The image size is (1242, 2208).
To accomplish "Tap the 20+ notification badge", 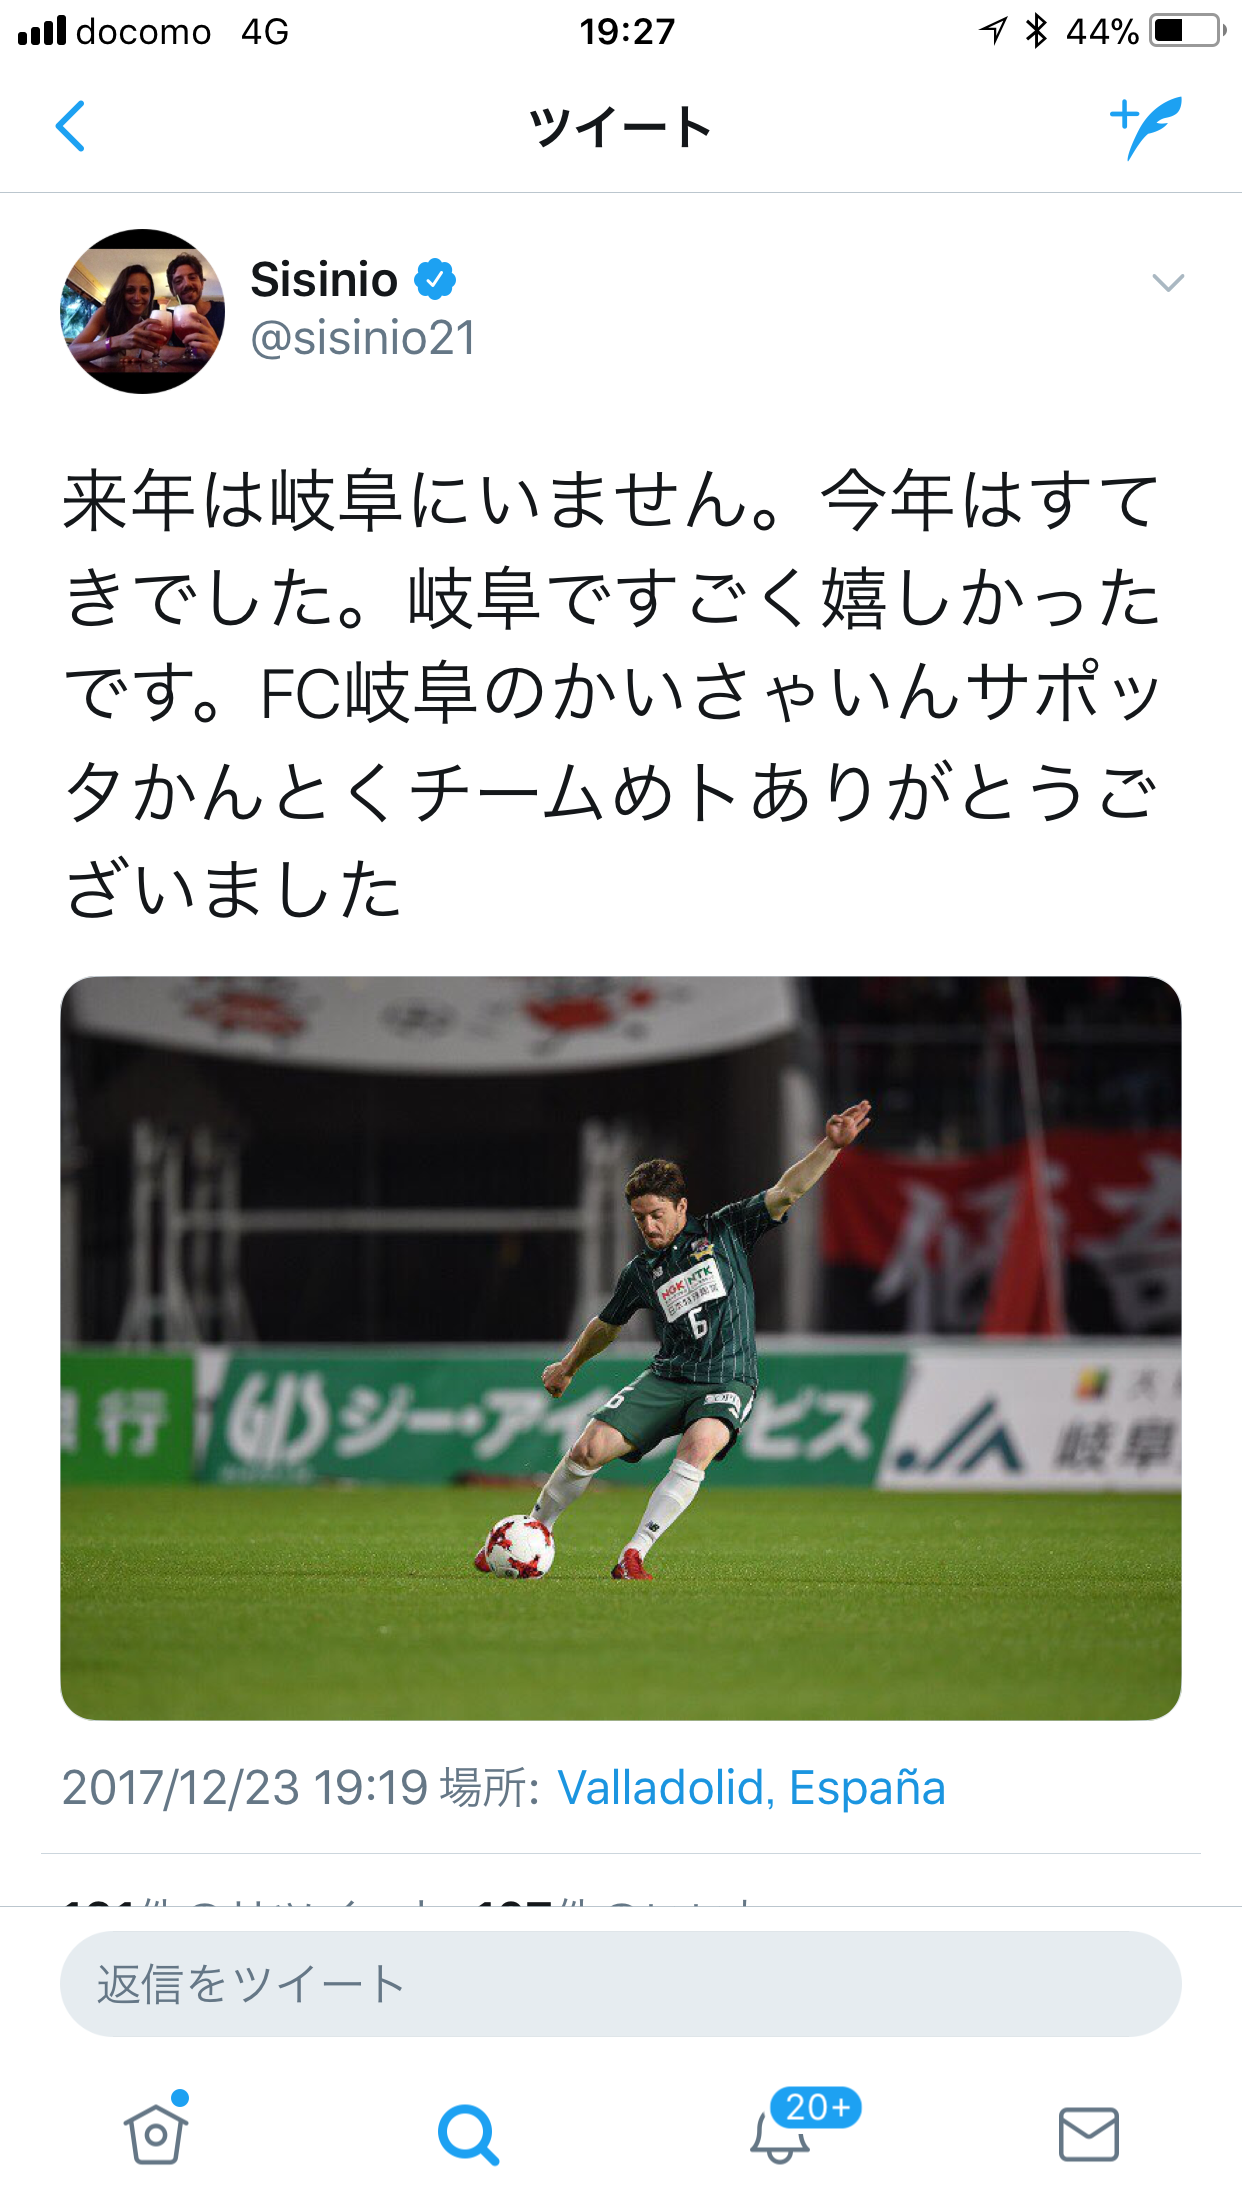I will 816,2107.
